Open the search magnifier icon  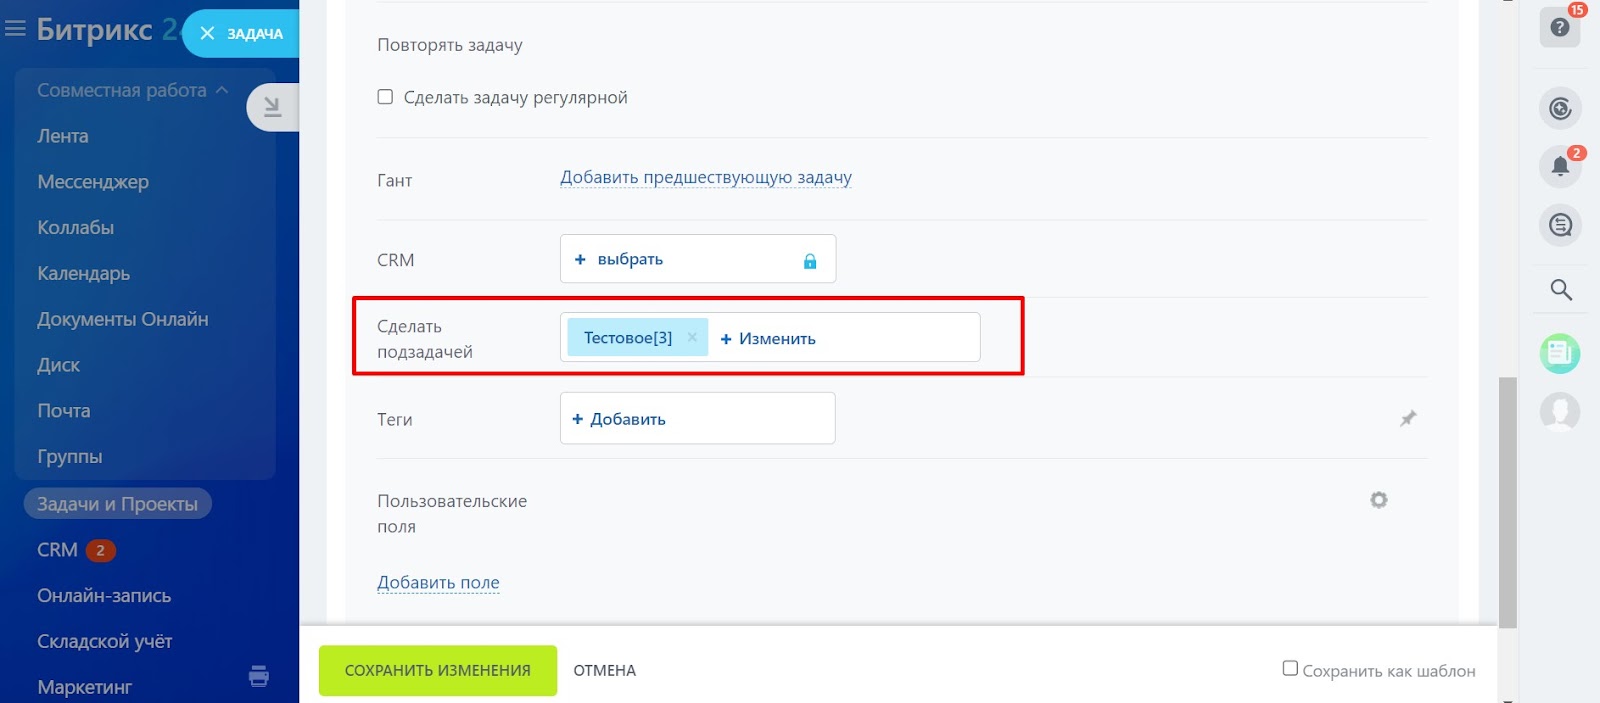point(1560,290)
